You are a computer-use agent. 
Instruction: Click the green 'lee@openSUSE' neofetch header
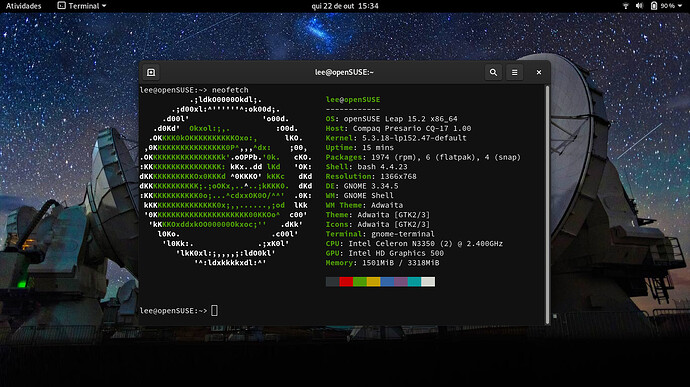click(353, 100)
